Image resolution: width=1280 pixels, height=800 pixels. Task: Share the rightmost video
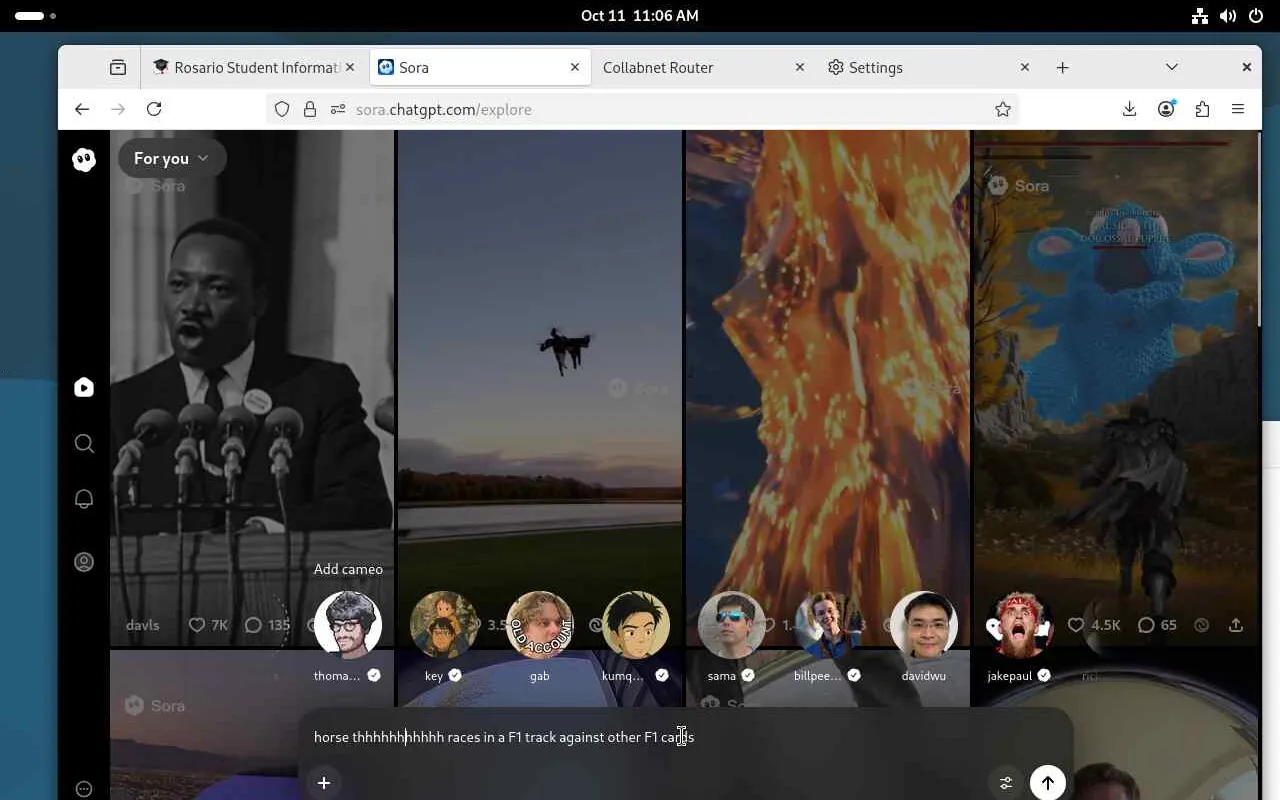point(1236,625)
